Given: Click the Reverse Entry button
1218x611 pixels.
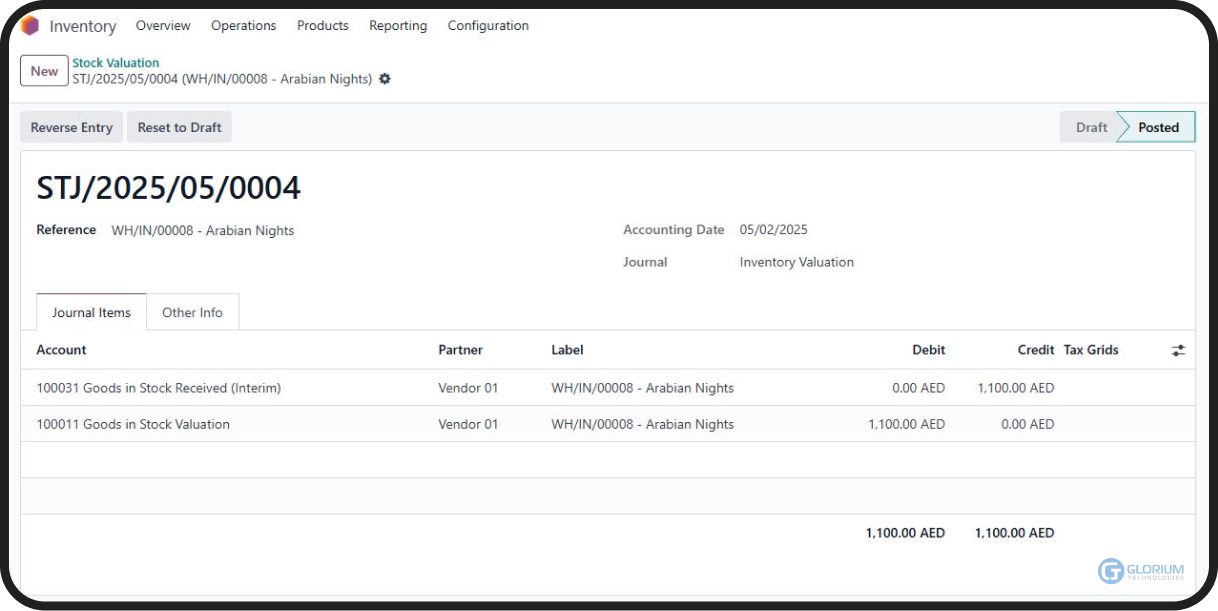Looking at the screenshot, I should pos(71,127).
